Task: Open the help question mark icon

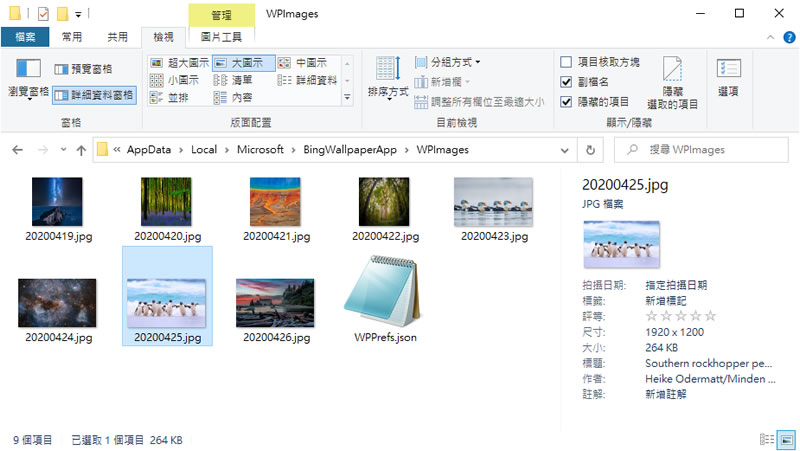Action: click(787, 37)
